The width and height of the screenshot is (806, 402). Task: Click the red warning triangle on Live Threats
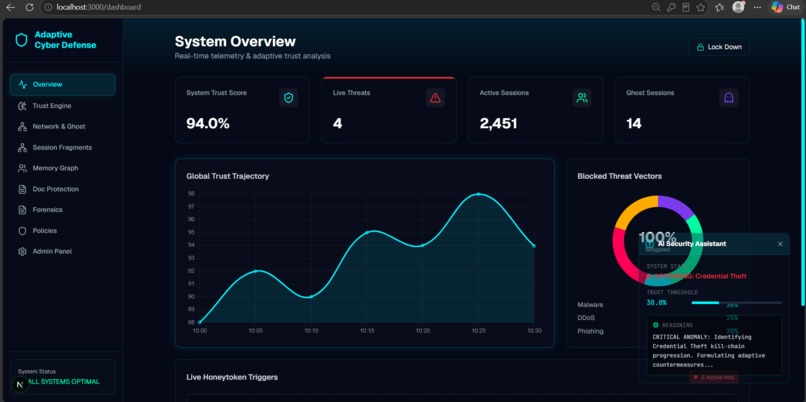pos(435,98)
